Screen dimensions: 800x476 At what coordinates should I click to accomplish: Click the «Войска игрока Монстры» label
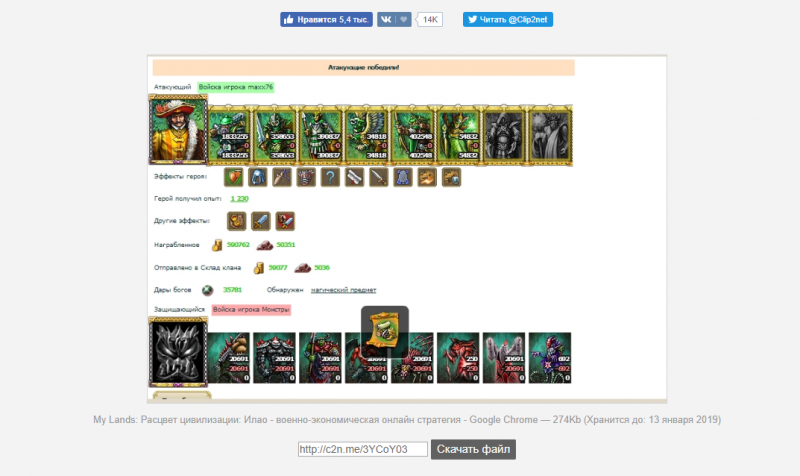(251, 310)
